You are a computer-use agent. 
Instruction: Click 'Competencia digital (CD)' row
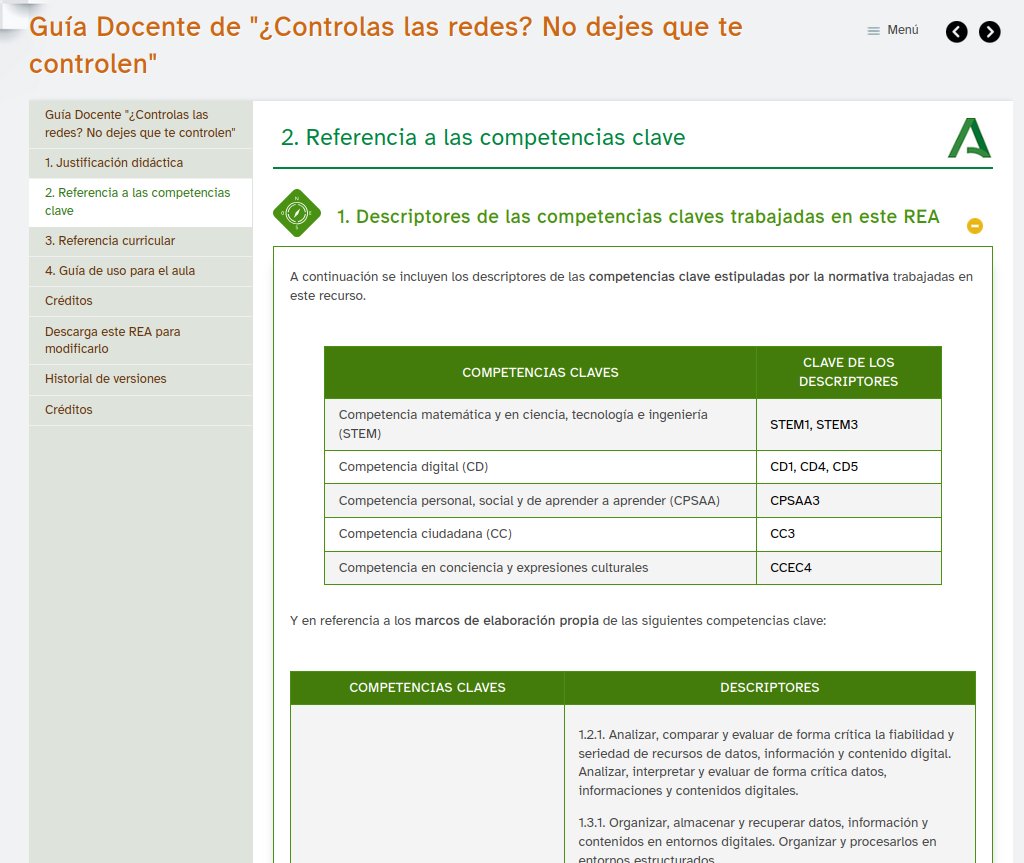(x=632, y=467)
